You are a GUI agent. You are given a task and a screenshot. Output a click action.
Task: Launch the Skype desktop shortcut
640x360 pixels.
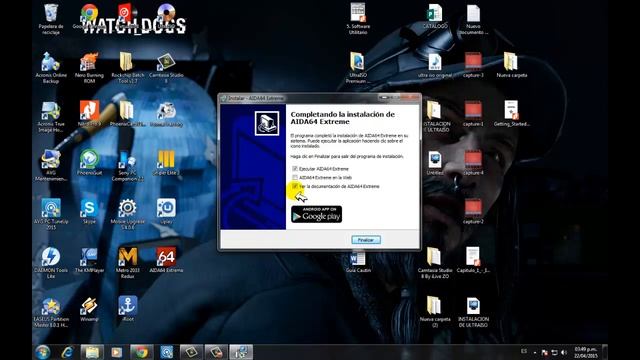(x=89, y=211)
